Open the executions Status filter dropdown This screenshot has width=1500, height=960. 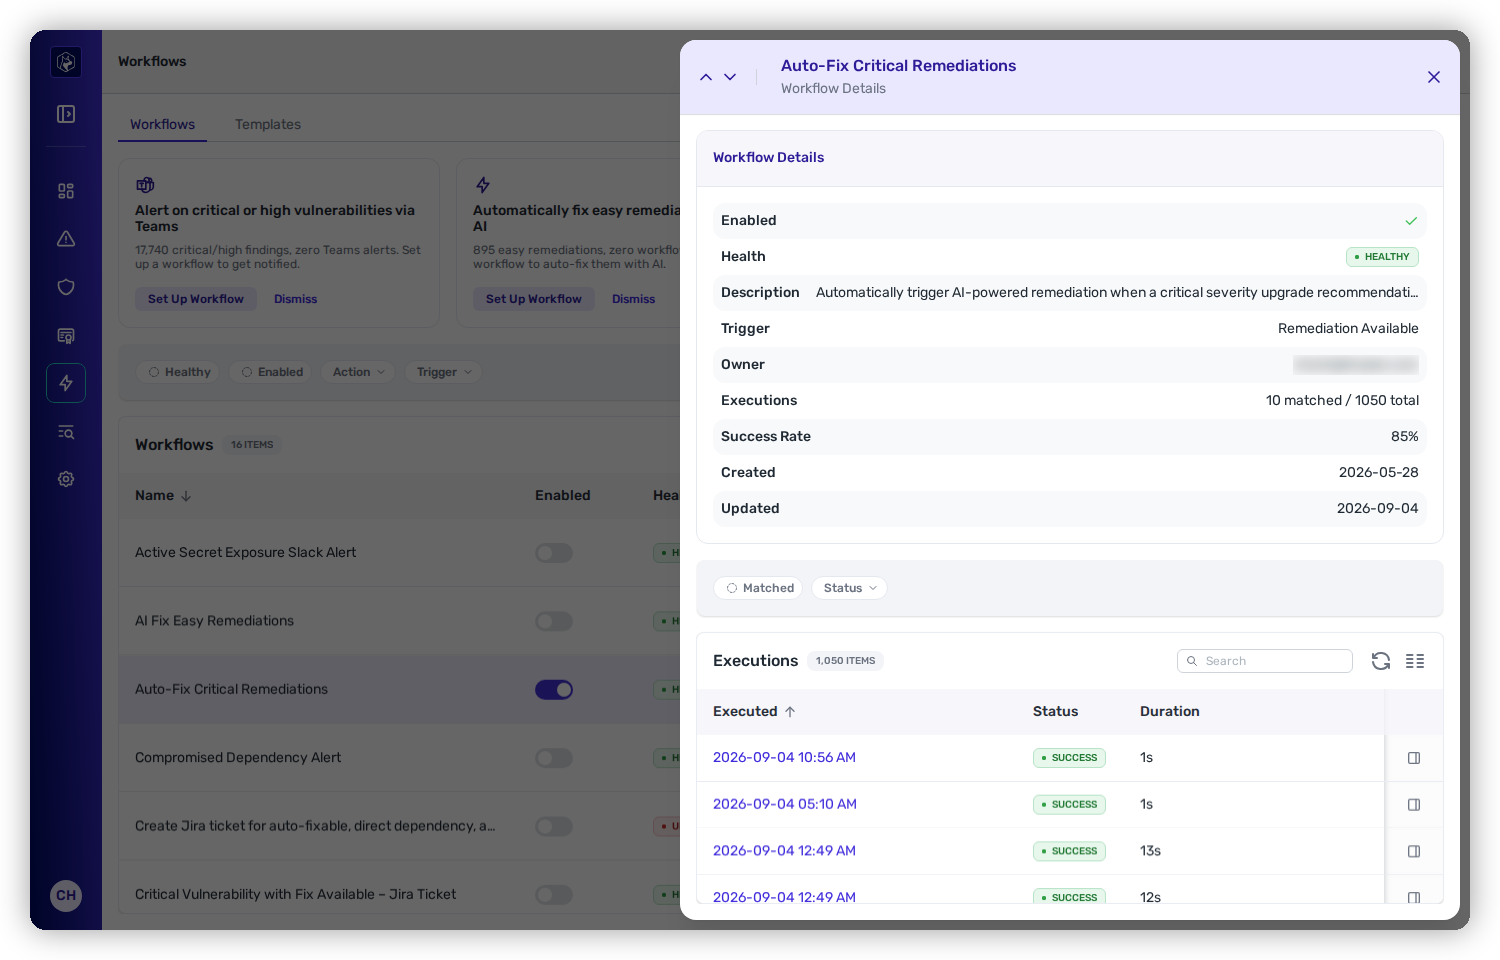pos(849,588)
